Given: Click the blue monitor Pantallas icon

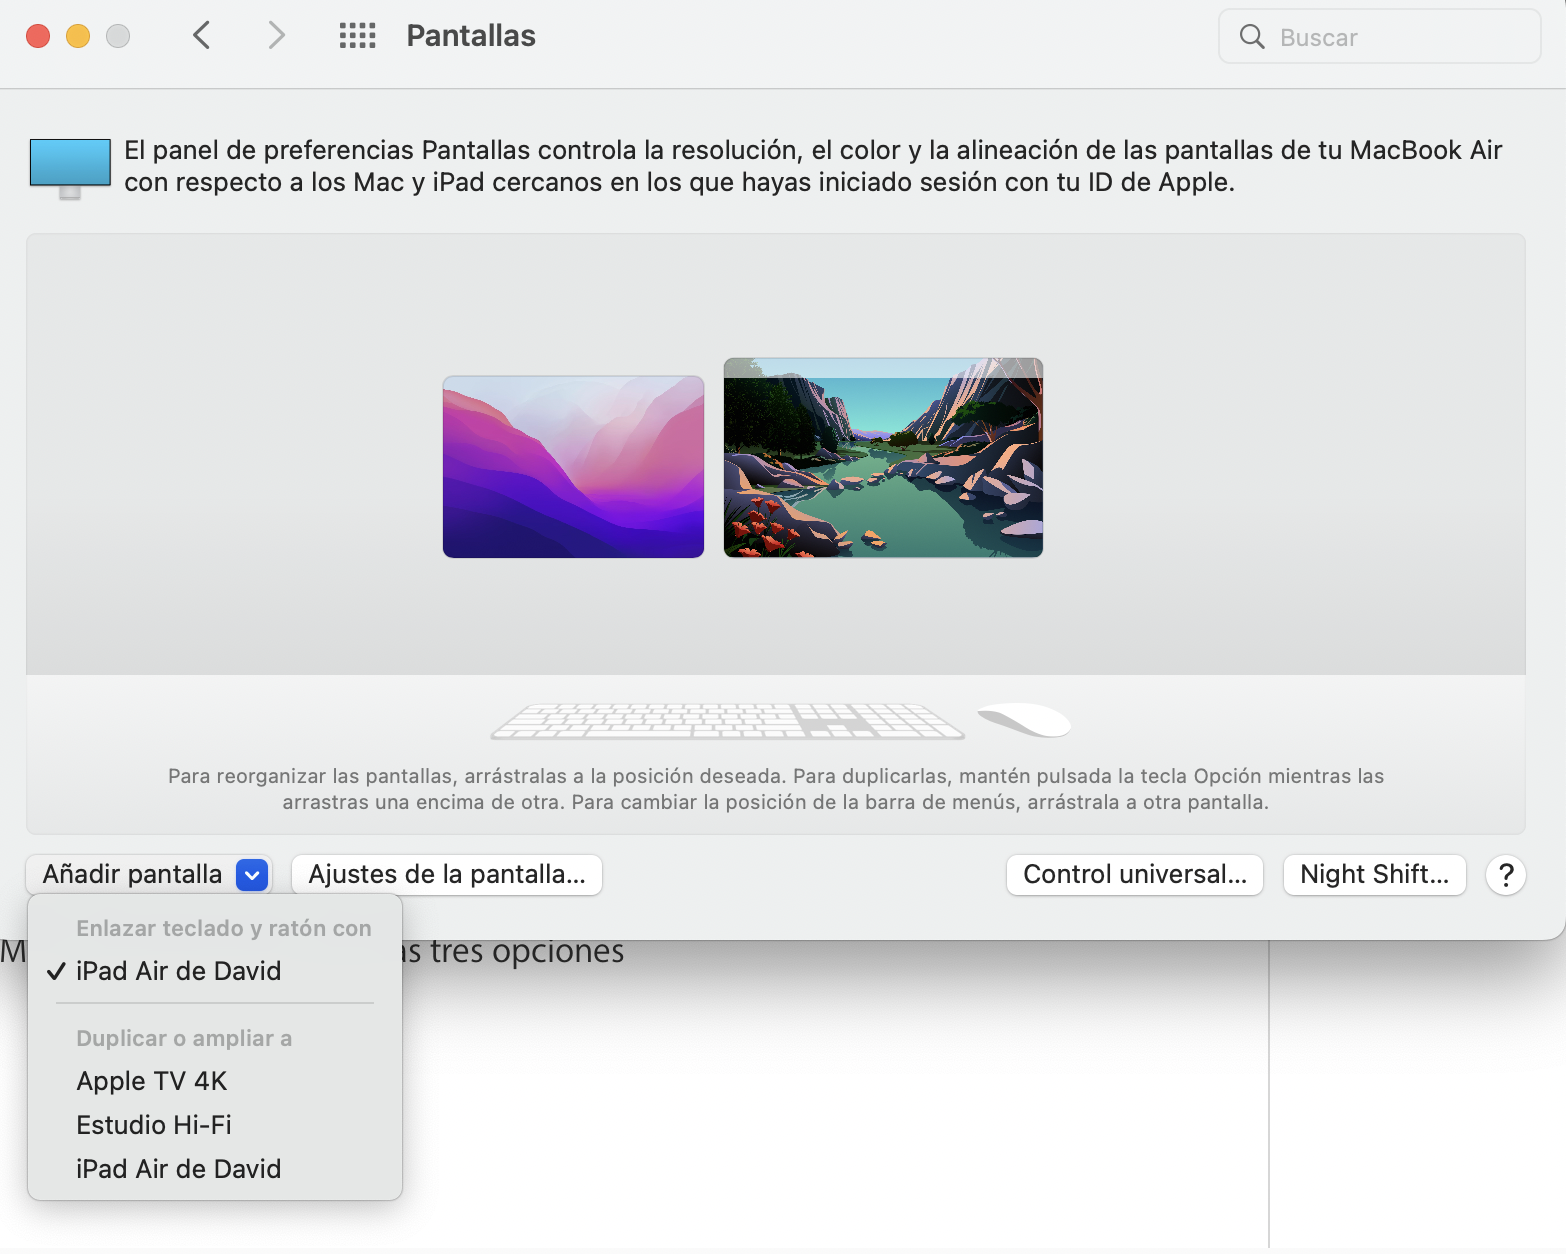Looking at the screenshot, I should 70,168.
